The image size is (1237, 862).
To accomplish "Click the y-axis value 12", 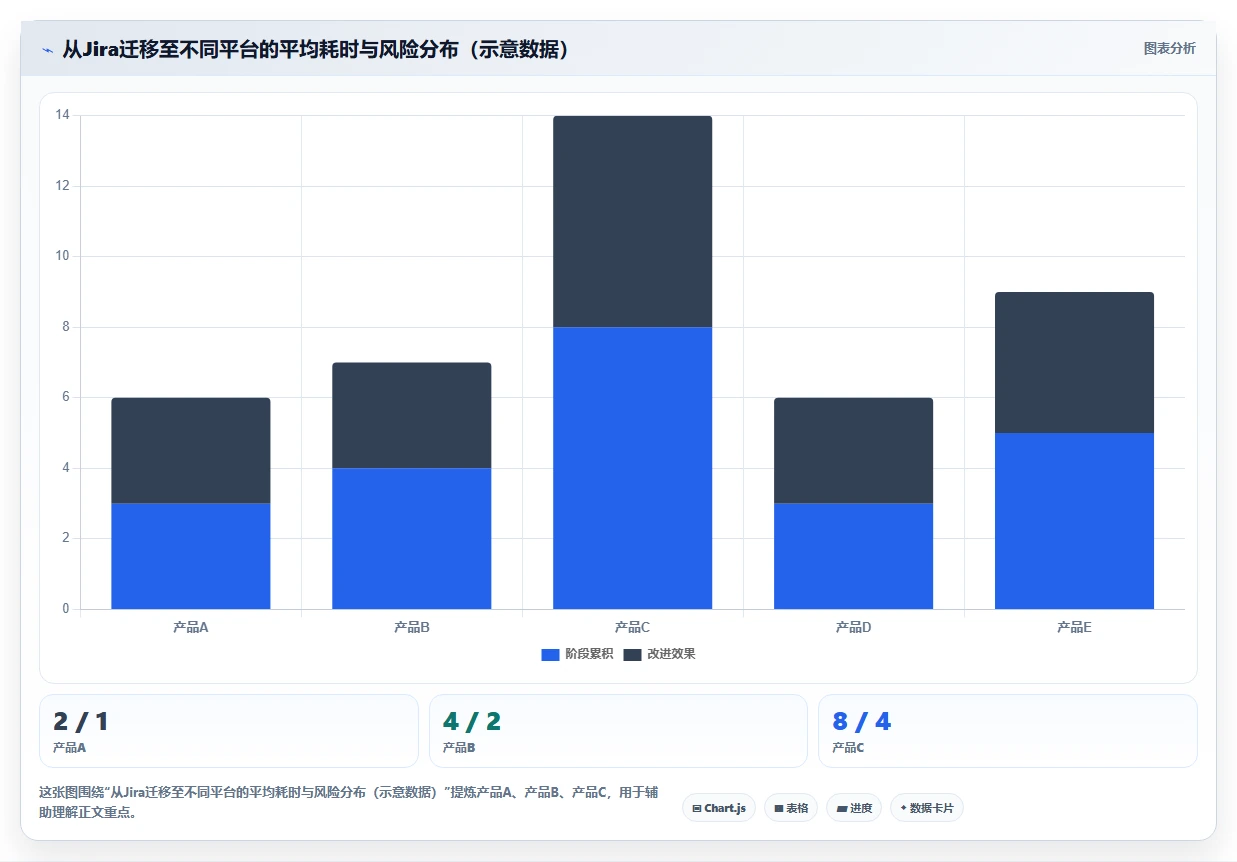I will 63,186.
